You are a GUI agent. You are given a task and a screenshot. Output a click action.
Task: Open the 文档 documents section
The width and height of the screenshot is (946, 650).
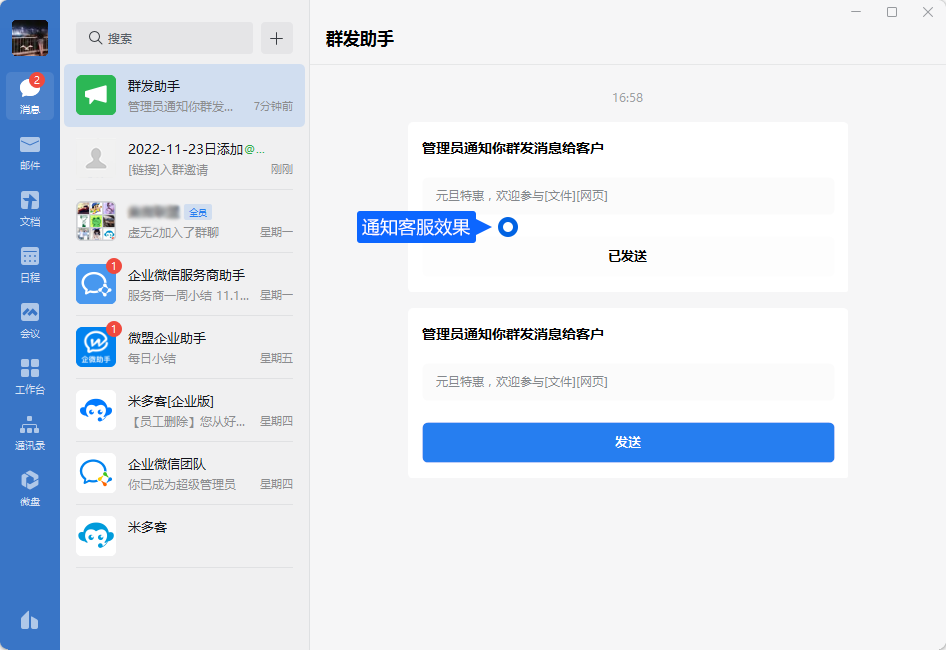(x=30, y=209)
